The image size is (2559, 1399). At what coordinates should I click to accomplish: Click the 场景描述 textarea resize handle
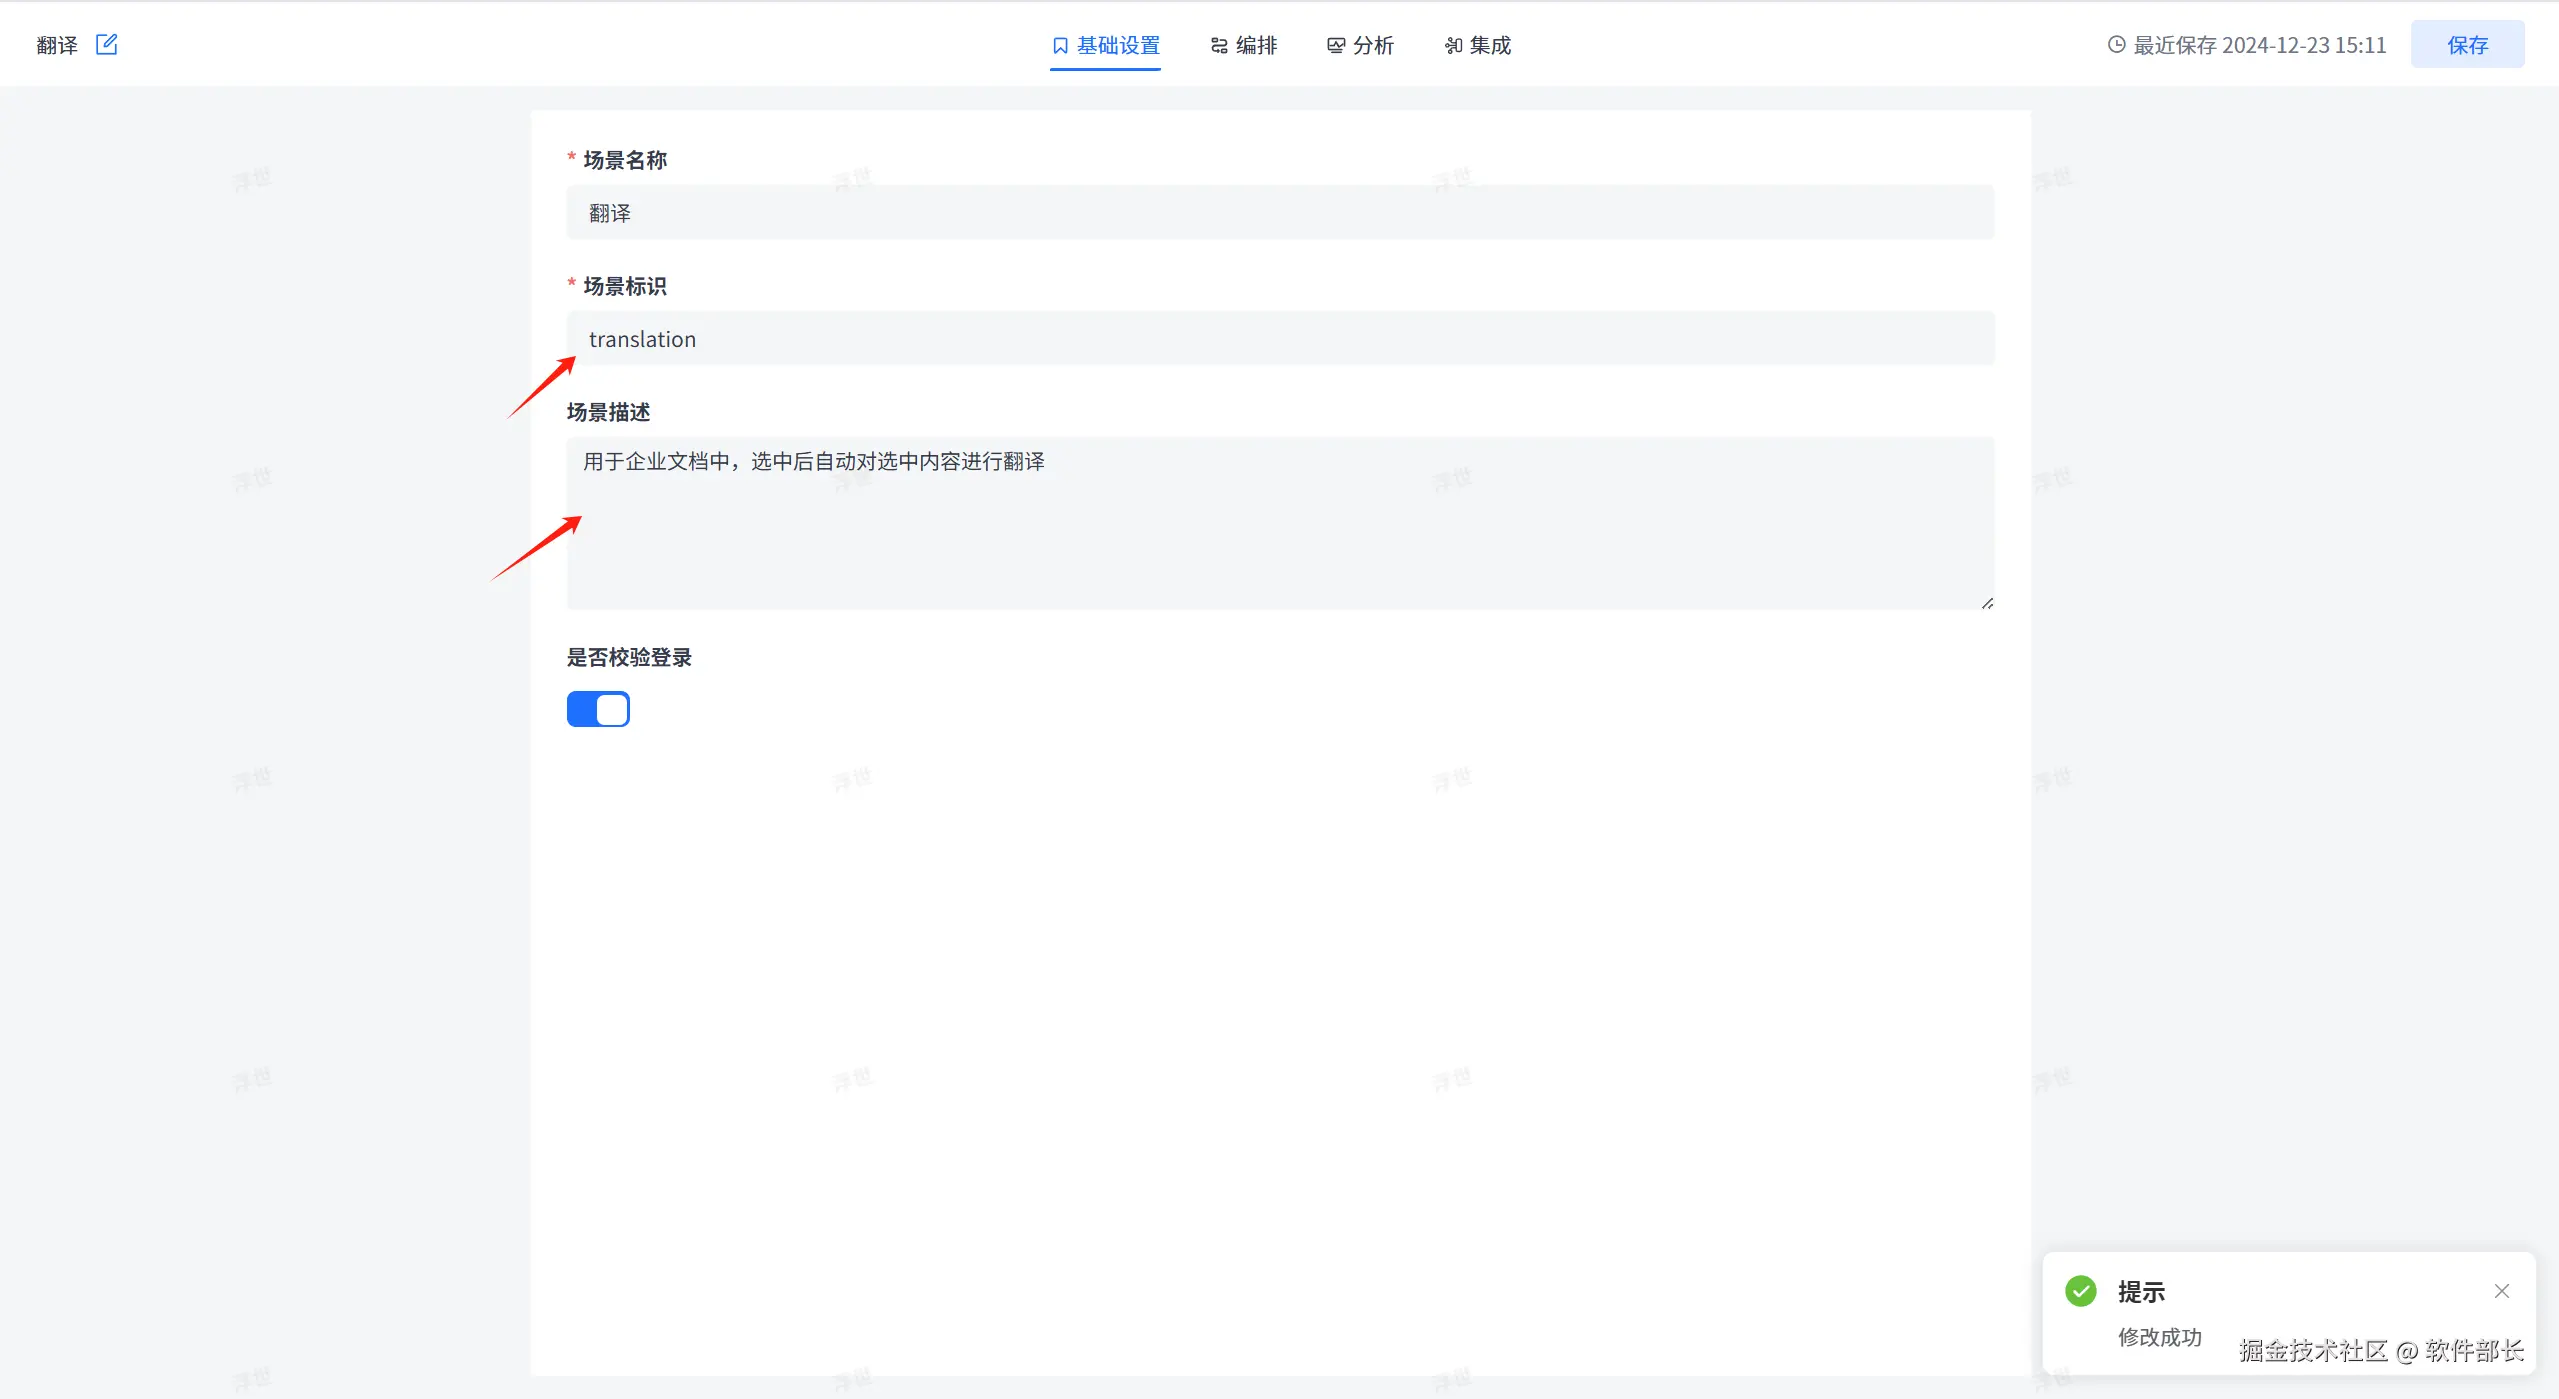click(1987, 603)
